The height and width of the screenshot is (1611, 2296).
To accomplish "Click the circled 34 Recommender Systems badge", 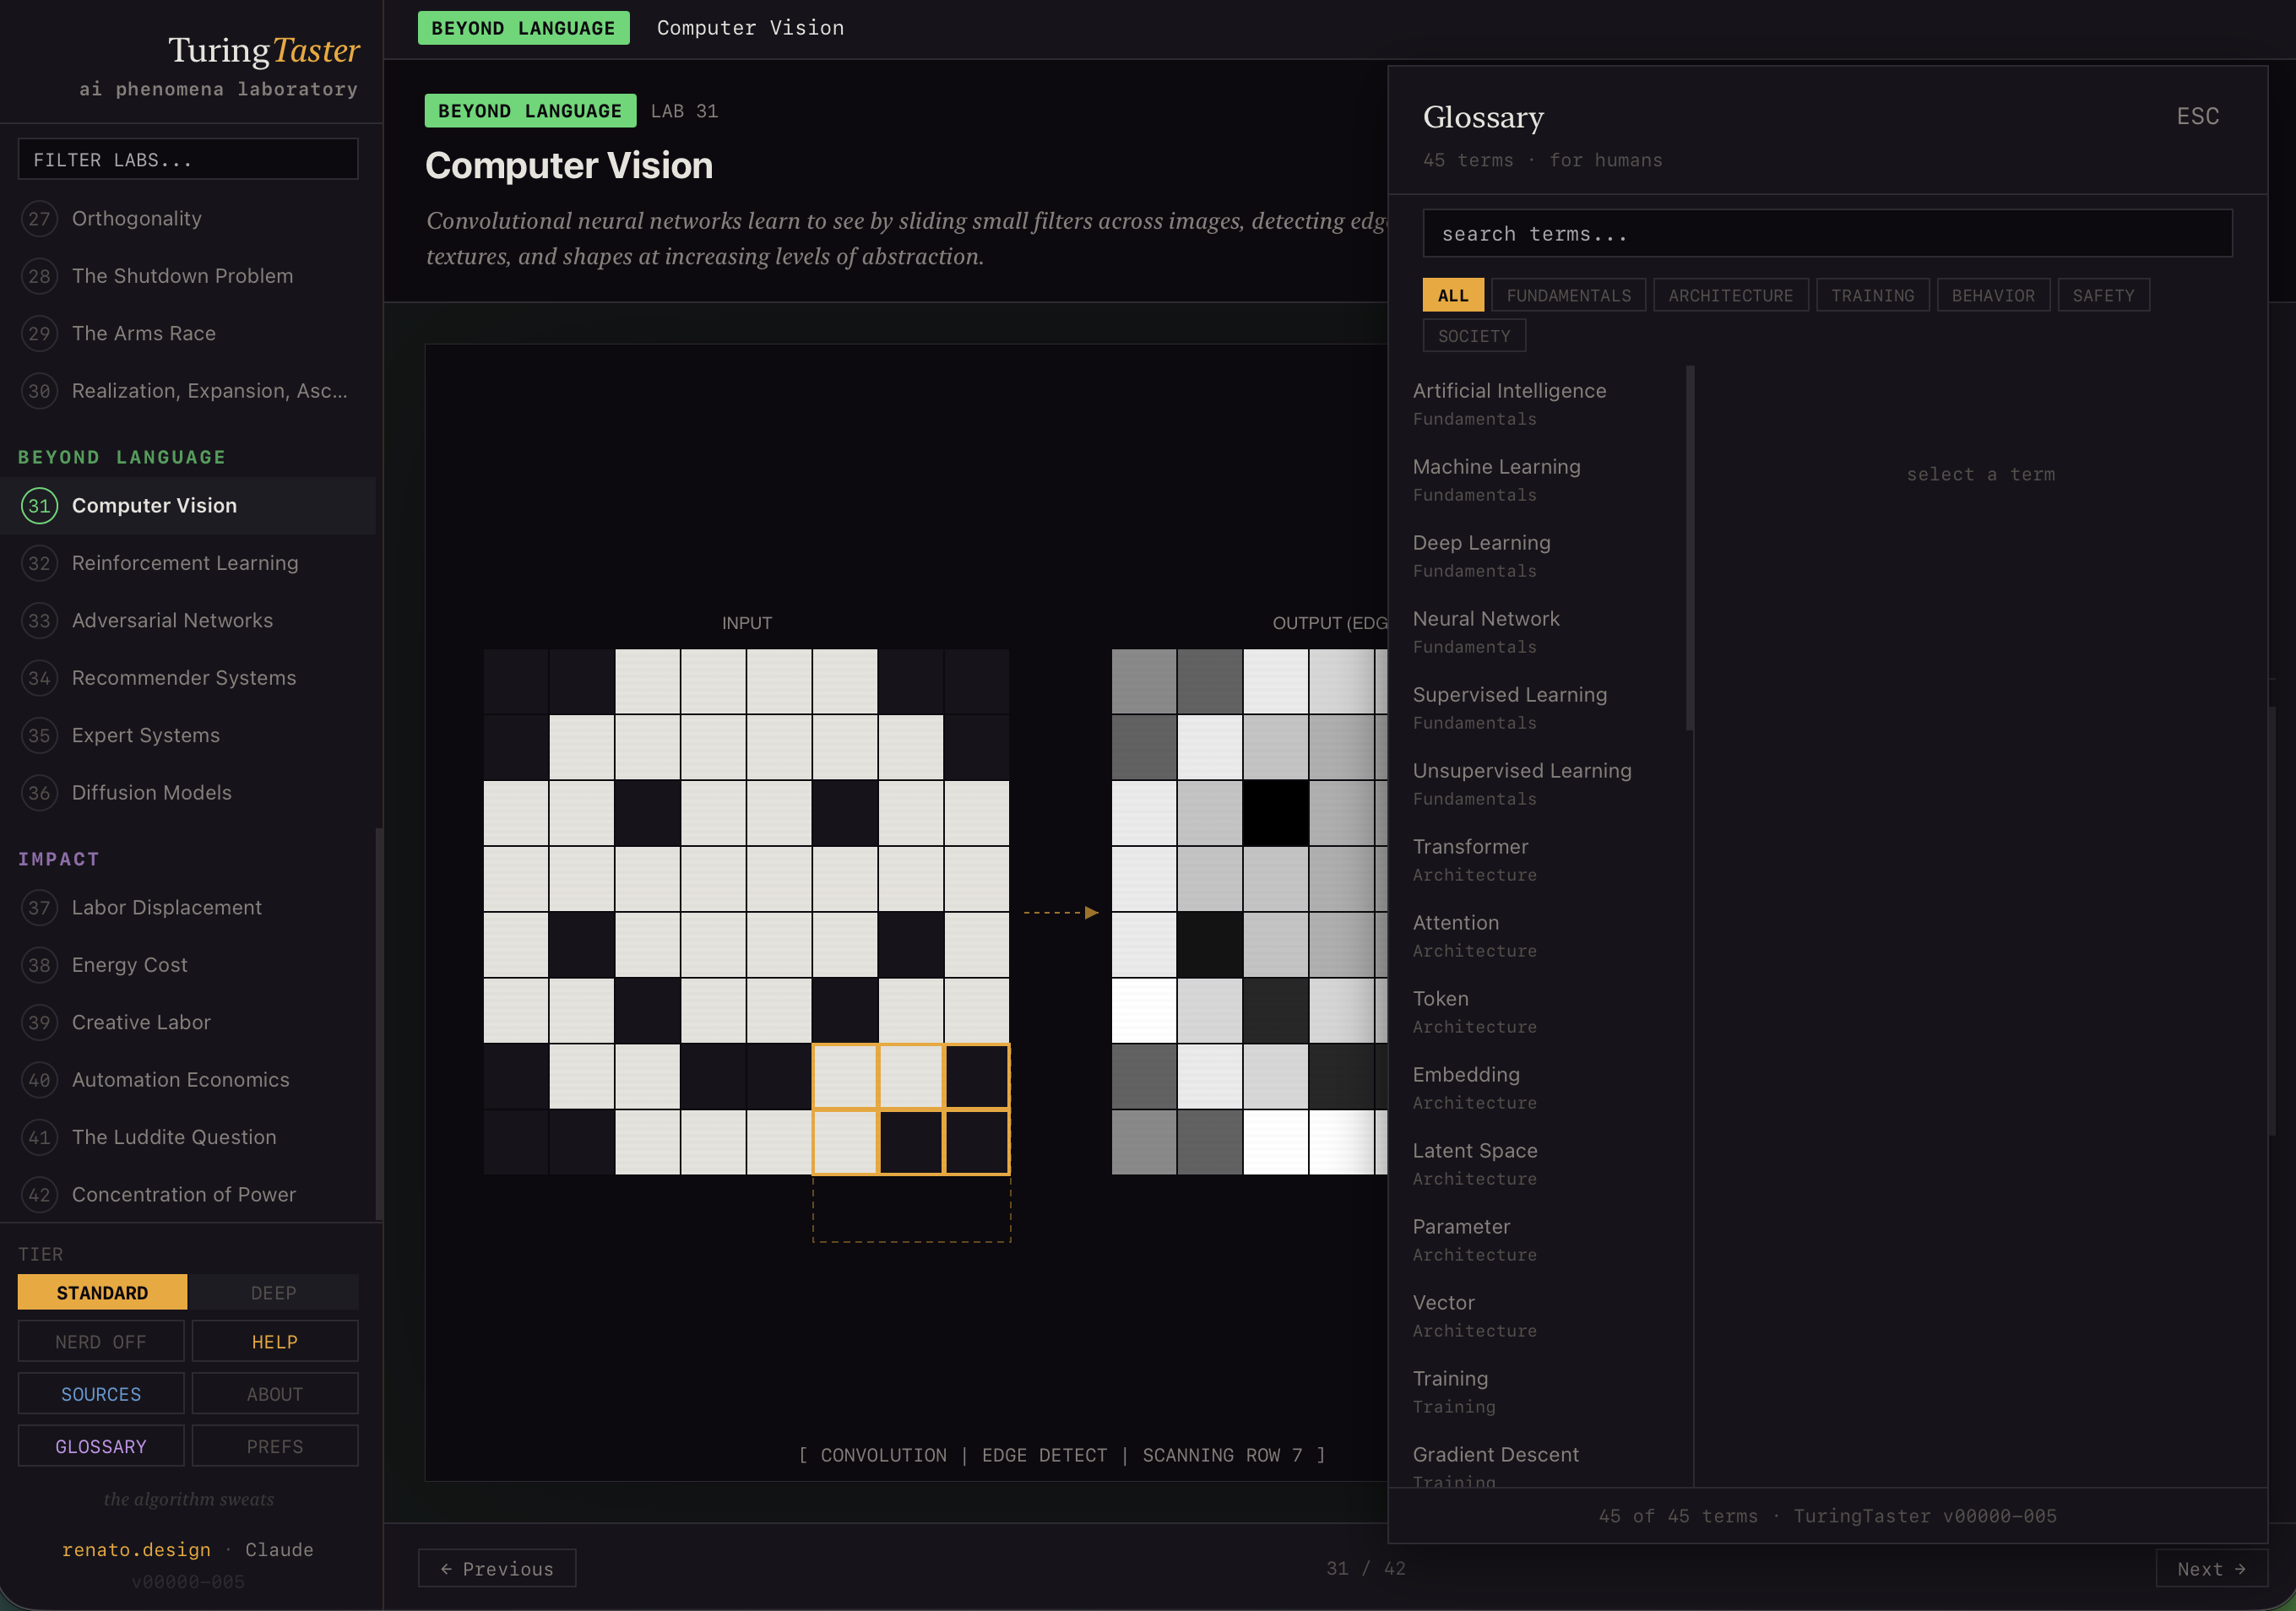I will 39,678.
